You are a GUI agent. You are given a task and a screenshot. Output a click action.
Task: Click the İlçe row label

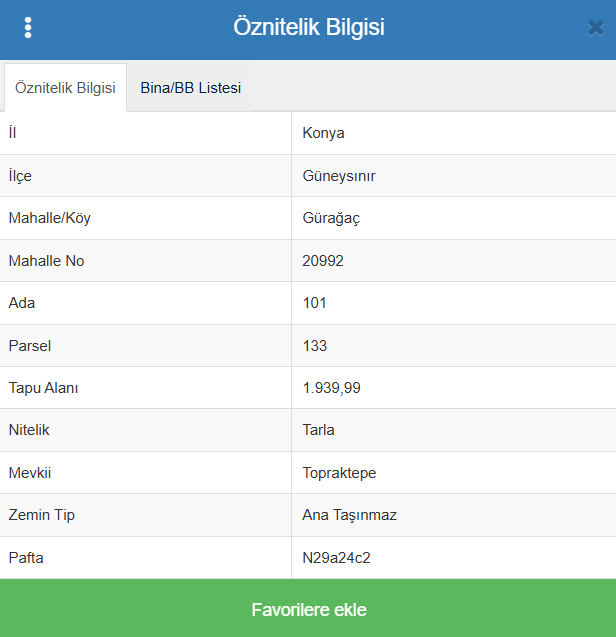click(x=20, y=176)
